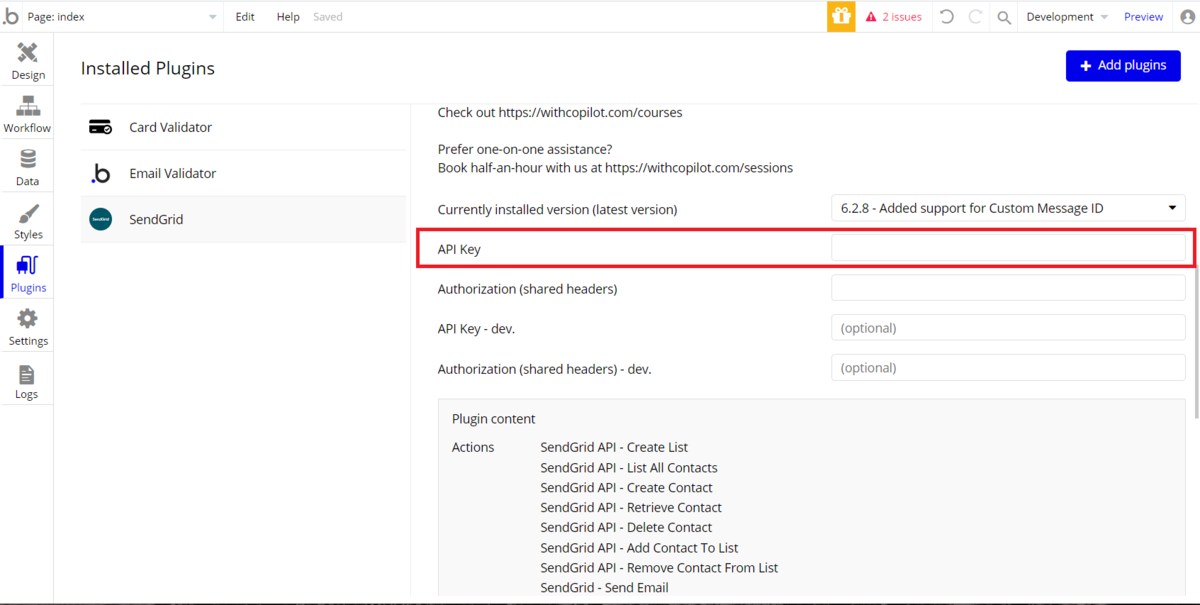
Task: Click Authorization (shared headers) input field
Action: 1008,288
